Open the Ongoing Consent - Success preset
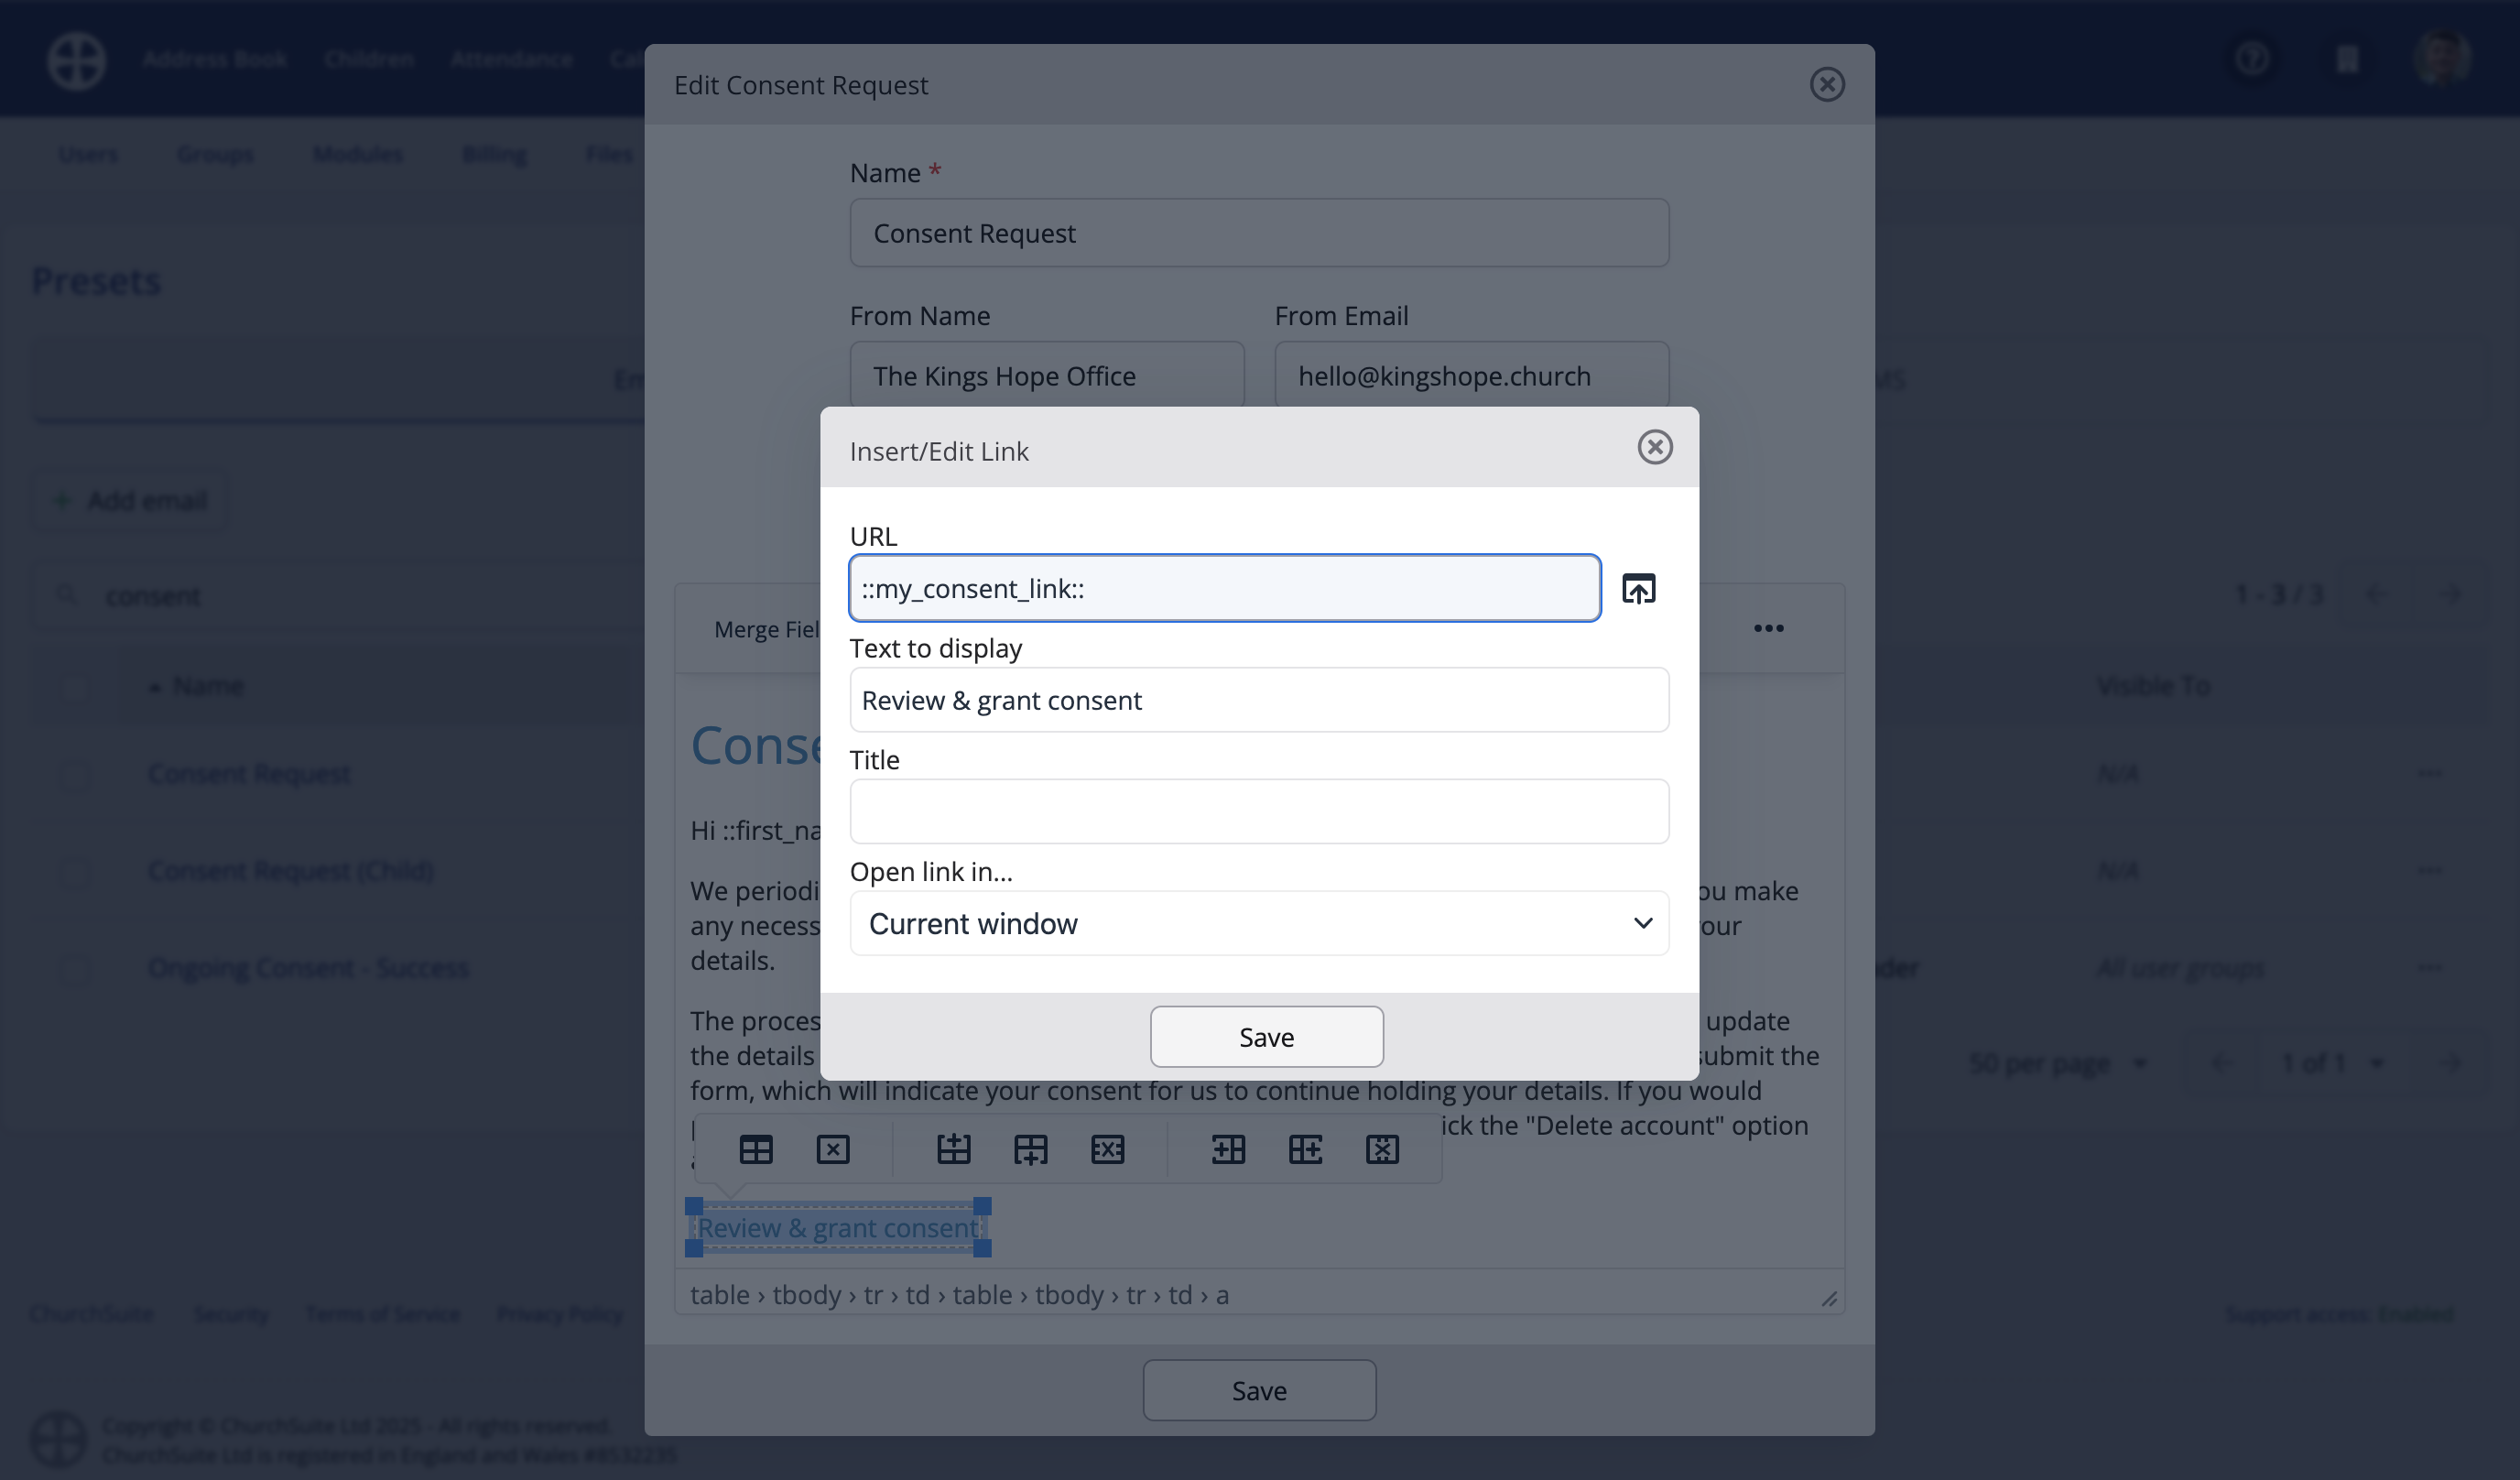 coord(309,967)
